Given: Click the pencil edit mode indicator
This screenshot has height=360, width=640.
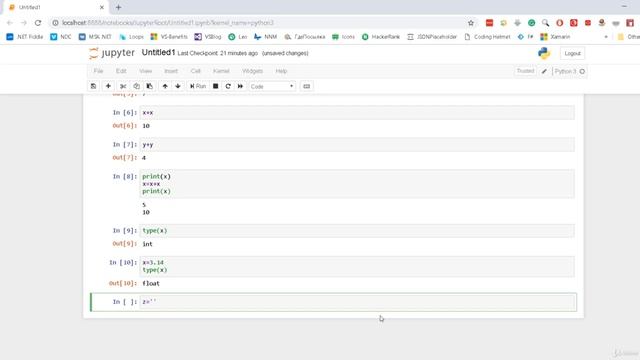Looking at the screenshot, I should [544, 71].
